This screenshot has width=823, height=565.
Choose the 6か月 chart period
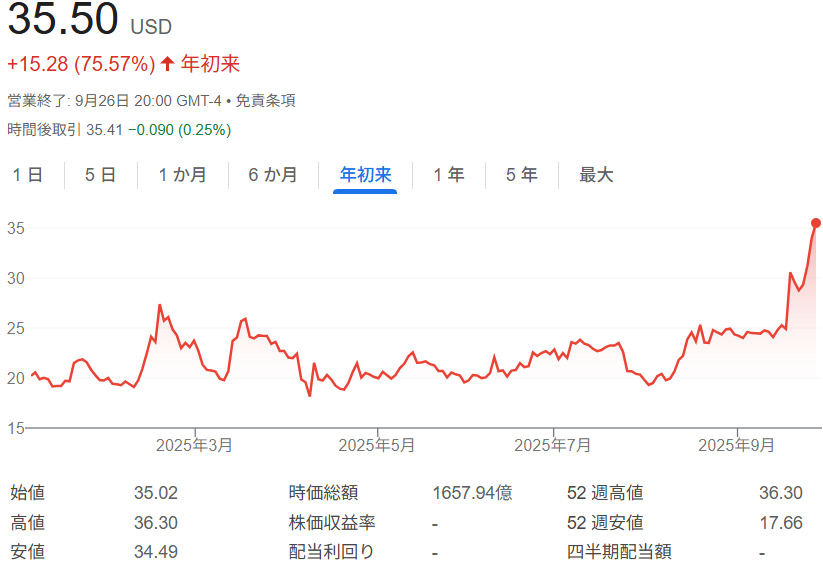point(273,175)
